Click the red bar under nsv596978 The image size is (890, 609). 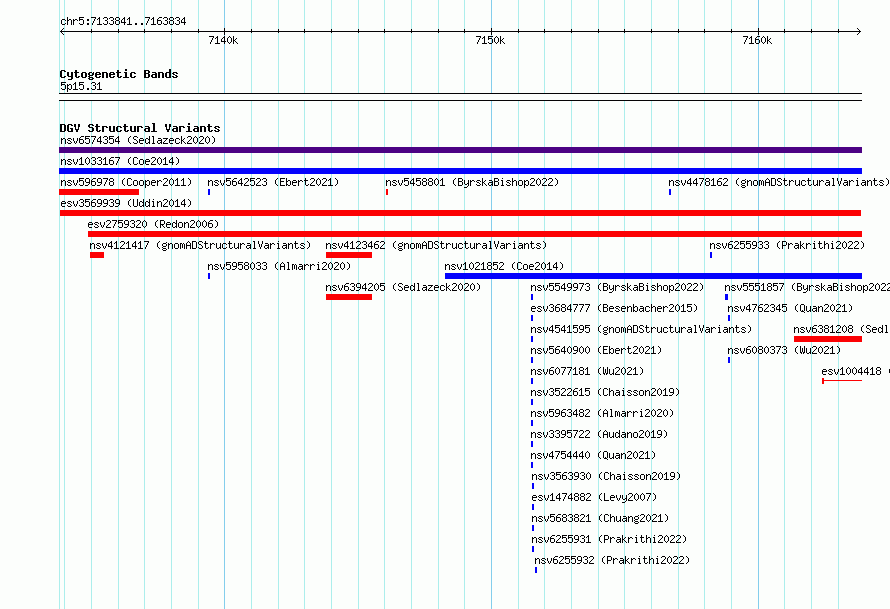pyautogui.click(x=99, y=192)
